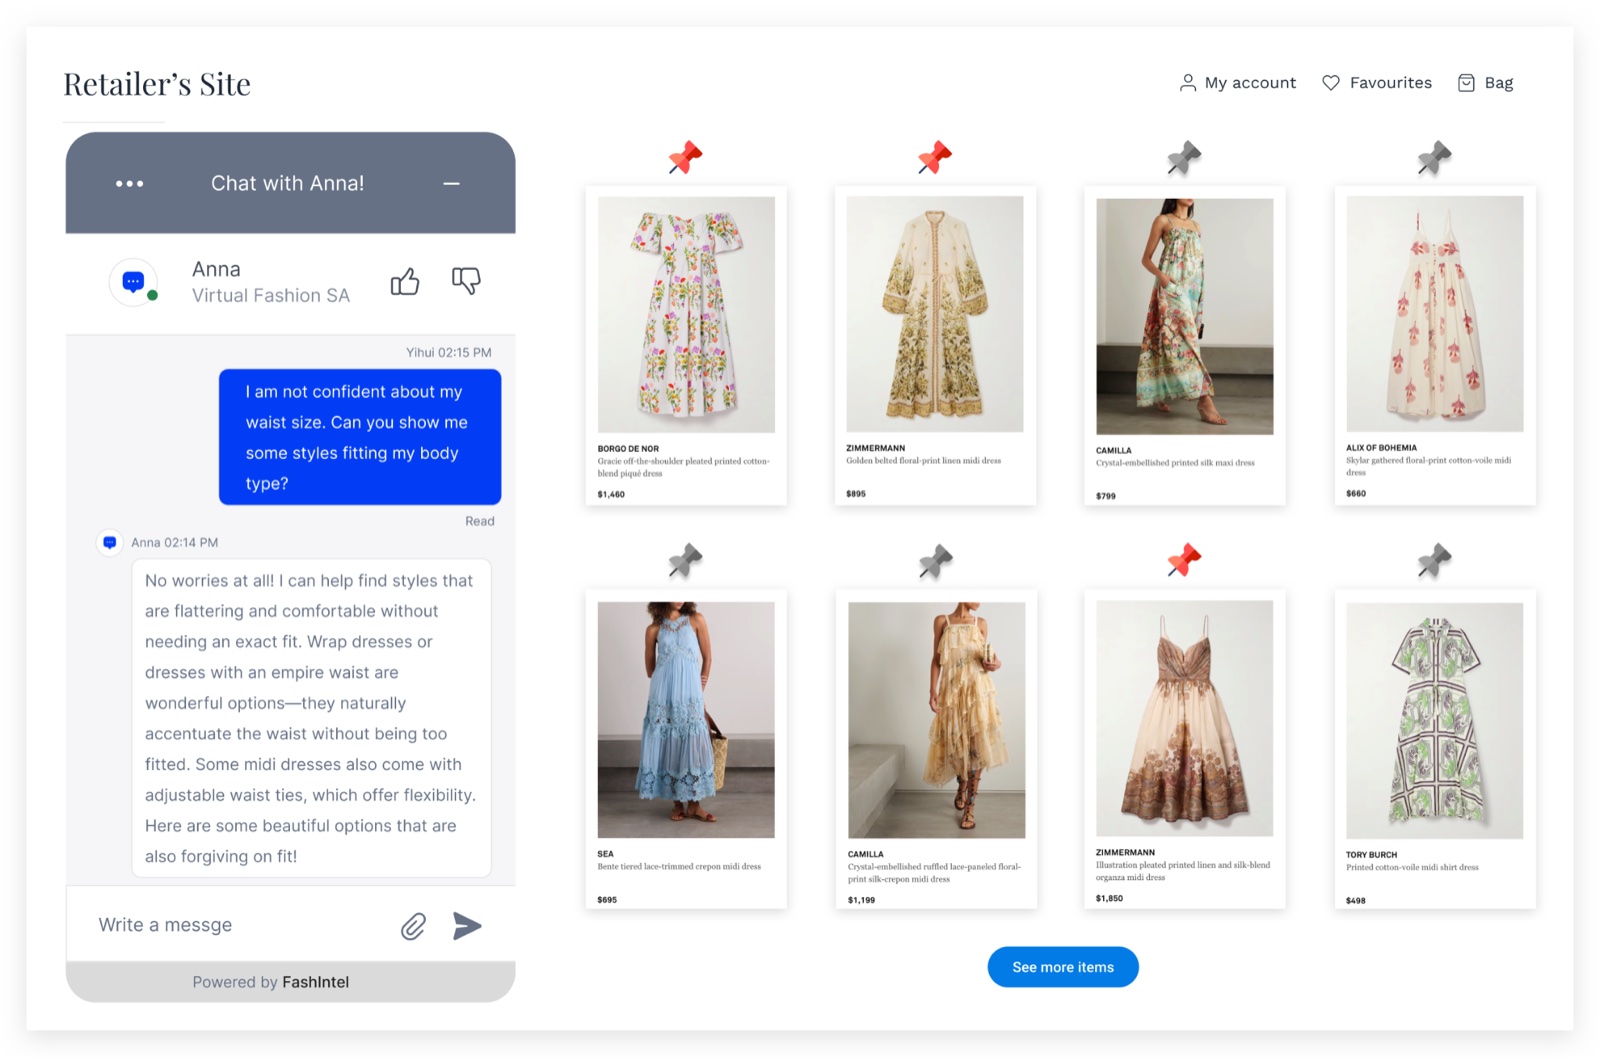This screenshot has height=1057, width=1600.
Task: Click the Favourites heart icon
Action: tap(1331, 83)
